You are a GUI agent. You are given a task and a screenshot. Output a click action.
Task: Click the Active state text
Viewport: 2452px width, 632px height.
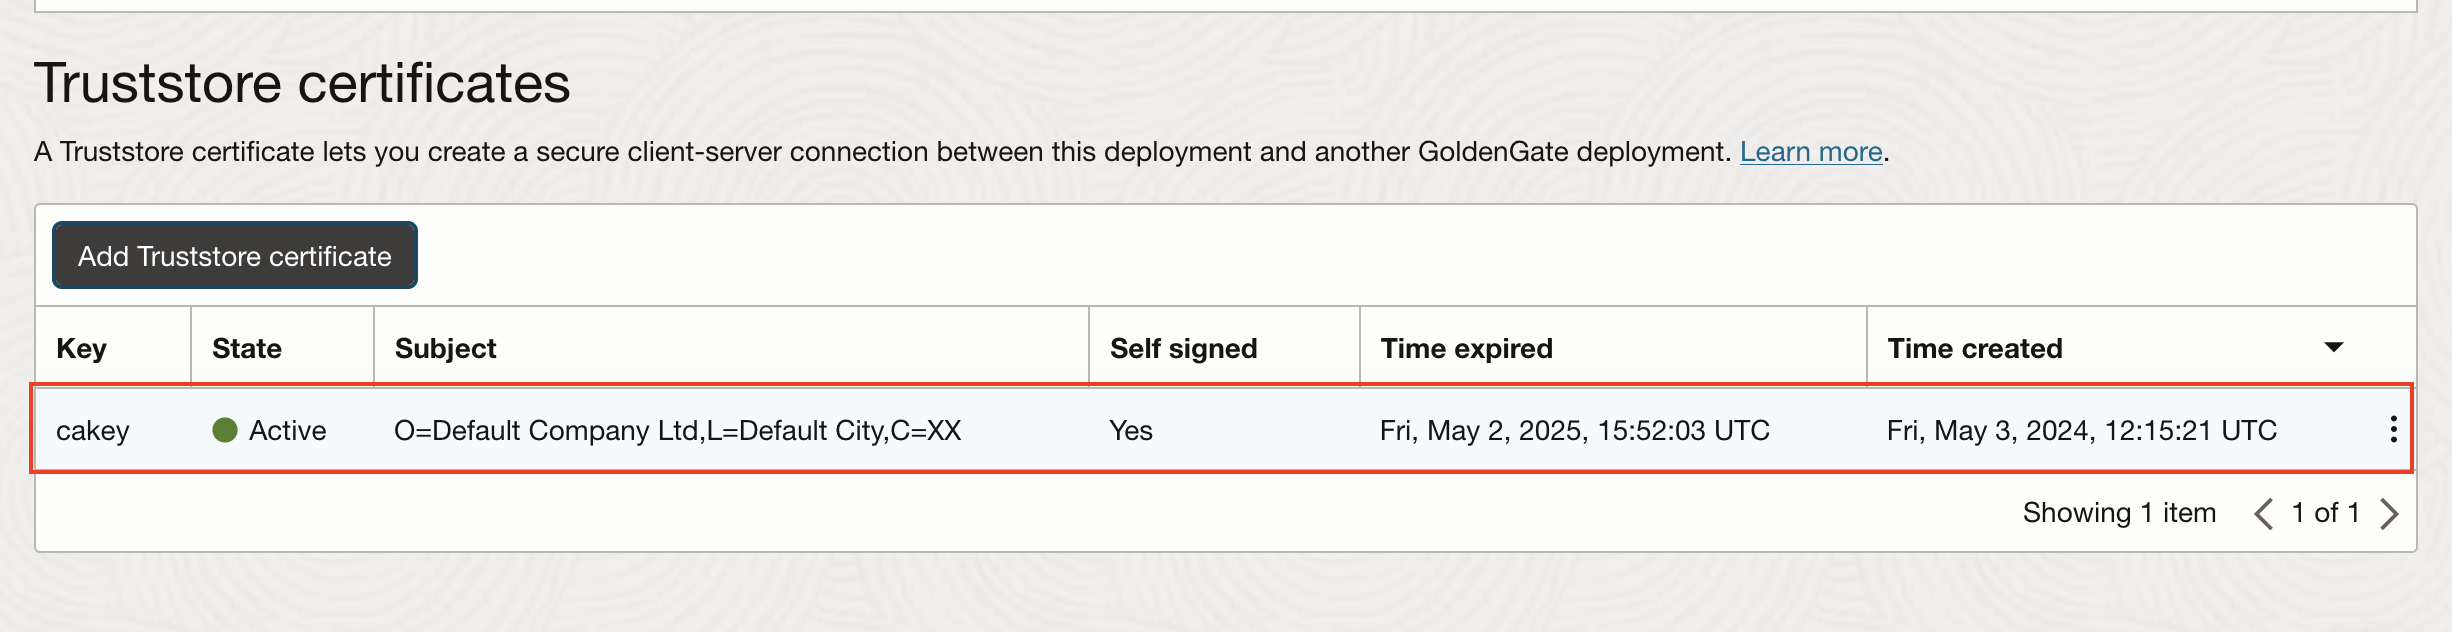tap(288, 430)
